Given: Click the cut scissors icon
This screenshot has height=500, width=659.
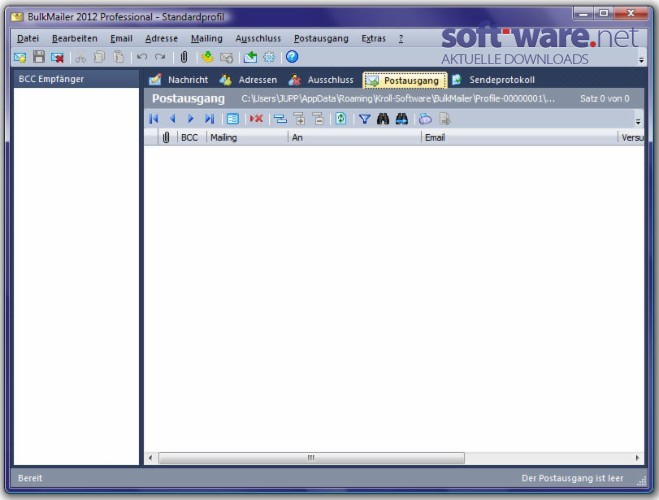Looking at the screenshot, I should [x=80, y=58].
